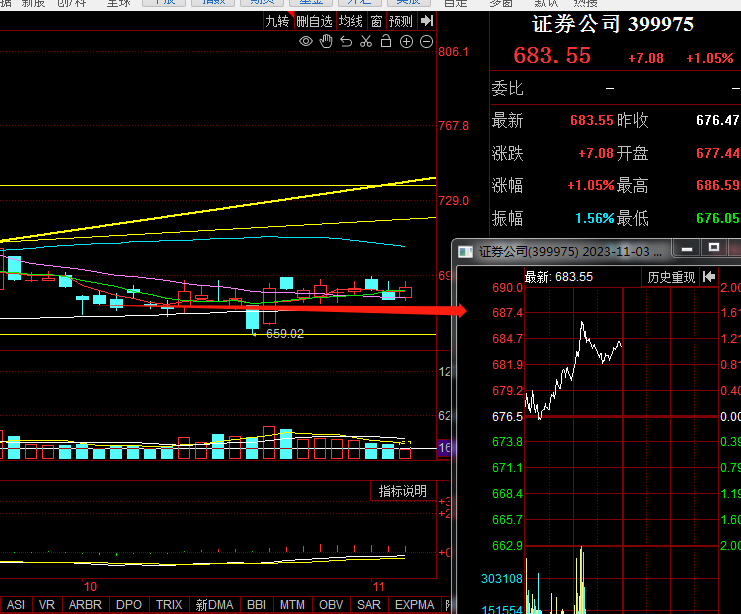Open 指标说明 indicator description
The height and width of the screenshot is (614, 741).
(x=403, y=491)
